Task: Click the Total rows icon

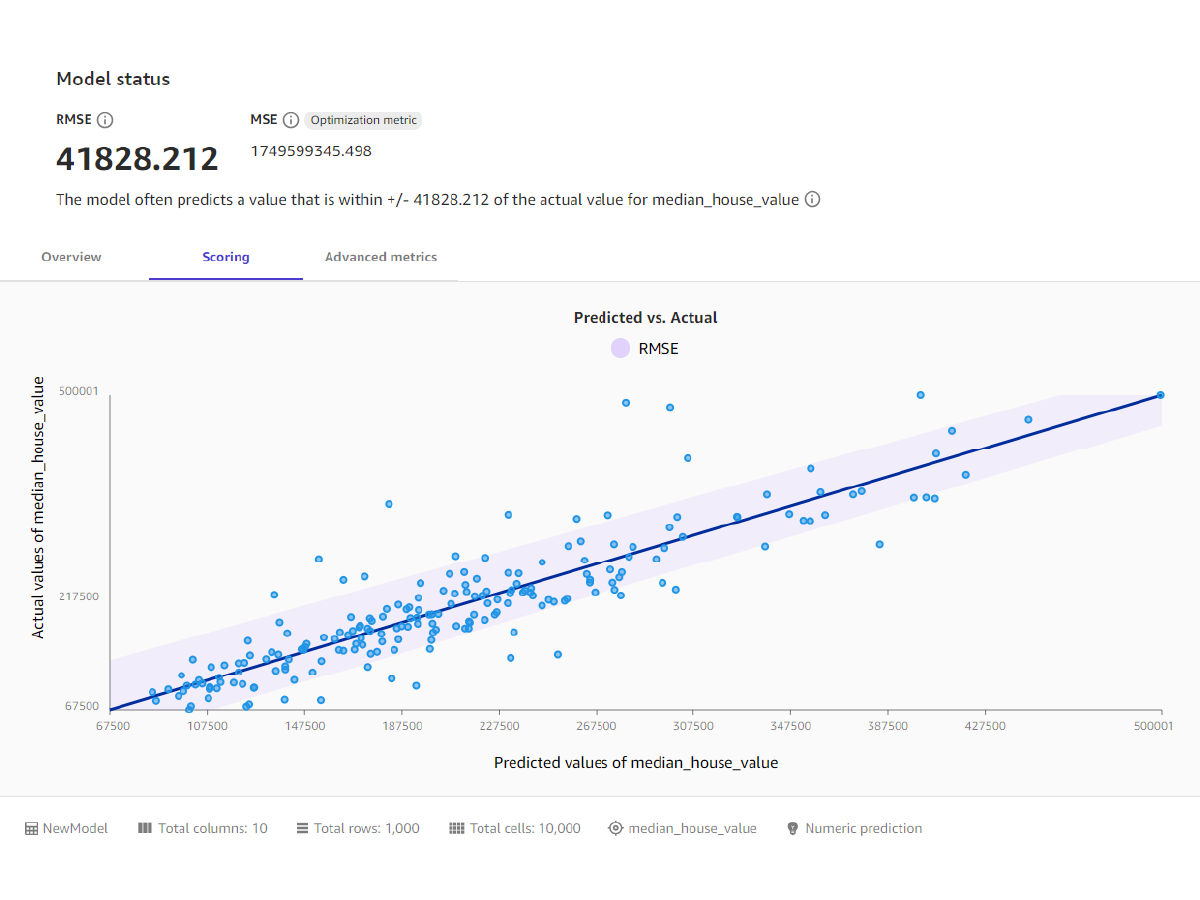Action: tap(302, 828)
